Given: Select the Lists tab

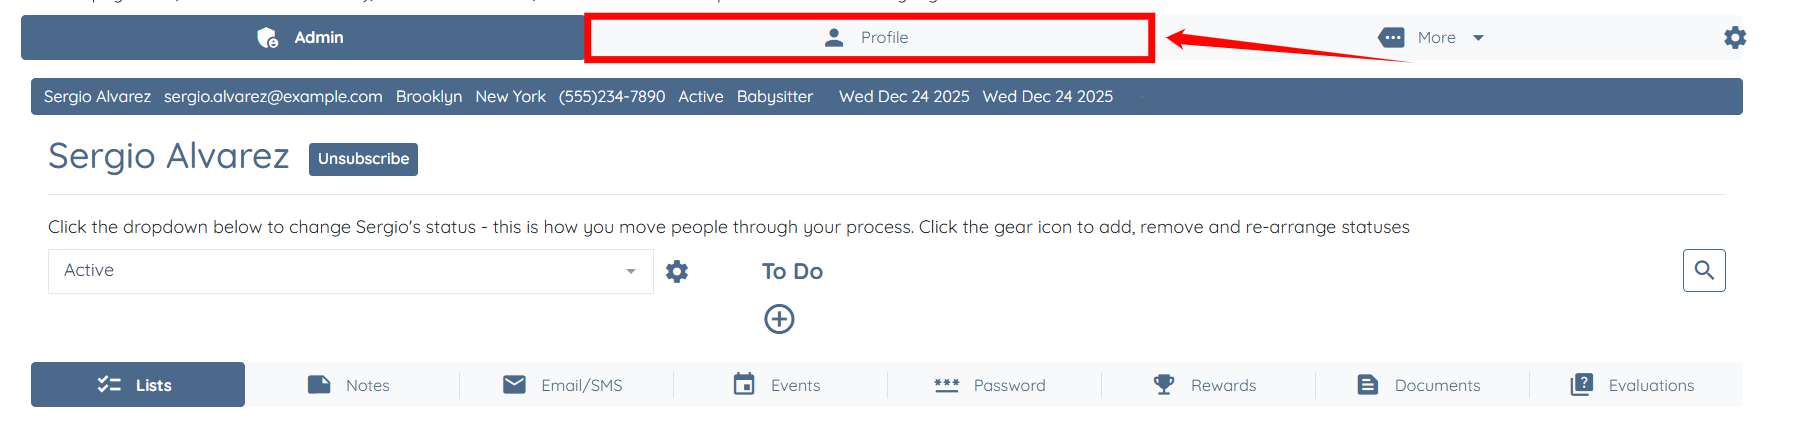Looking at the screenshot, I should click(x=138, y=385).
